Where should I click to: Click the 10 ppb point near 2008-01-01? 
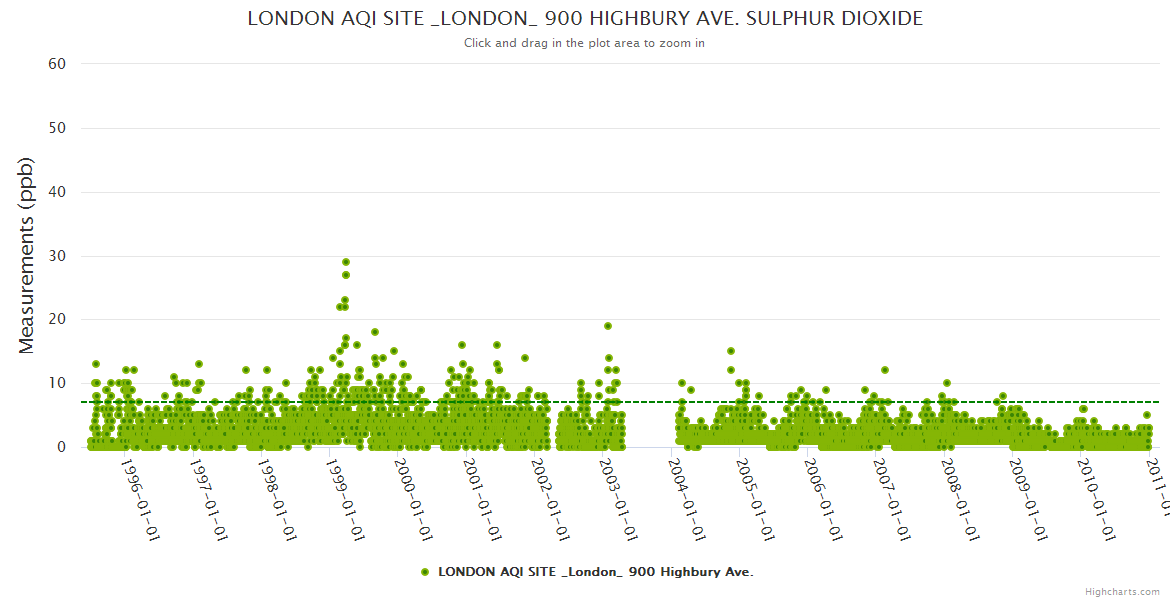coord(947,383)
